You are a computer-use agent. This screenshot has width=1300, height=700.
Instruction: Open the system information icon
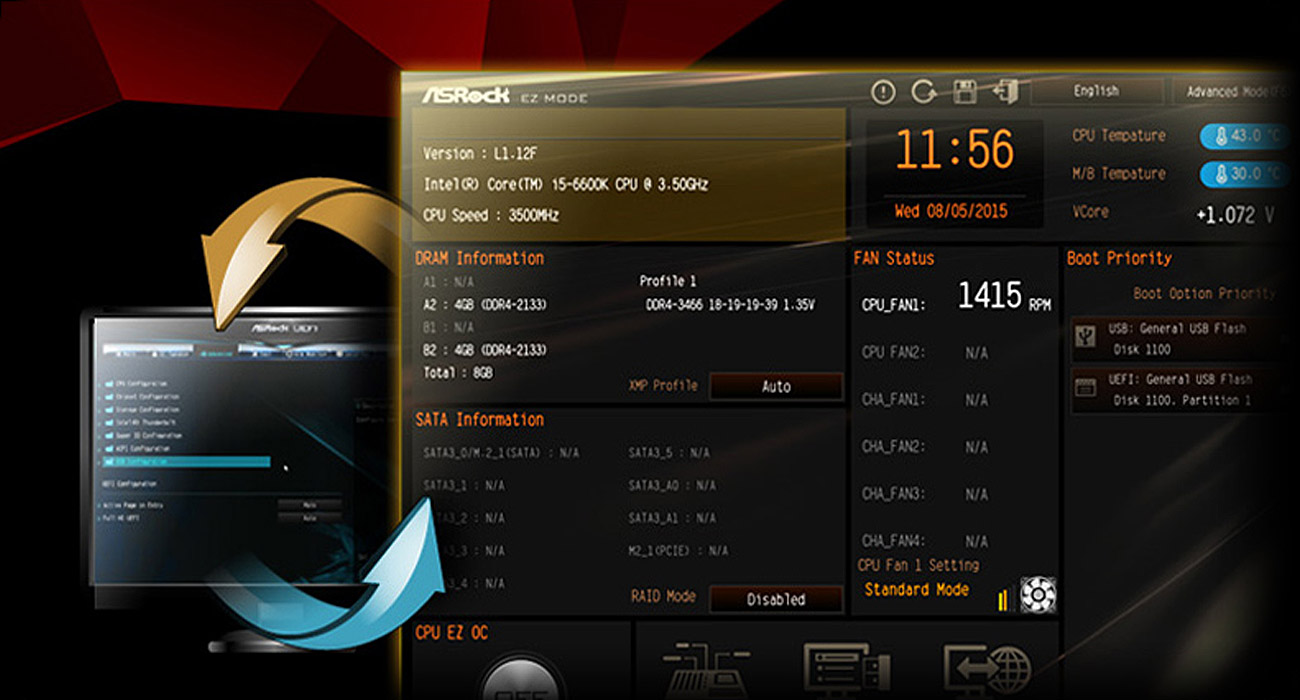pyautogui.click(x=882, y=90)
